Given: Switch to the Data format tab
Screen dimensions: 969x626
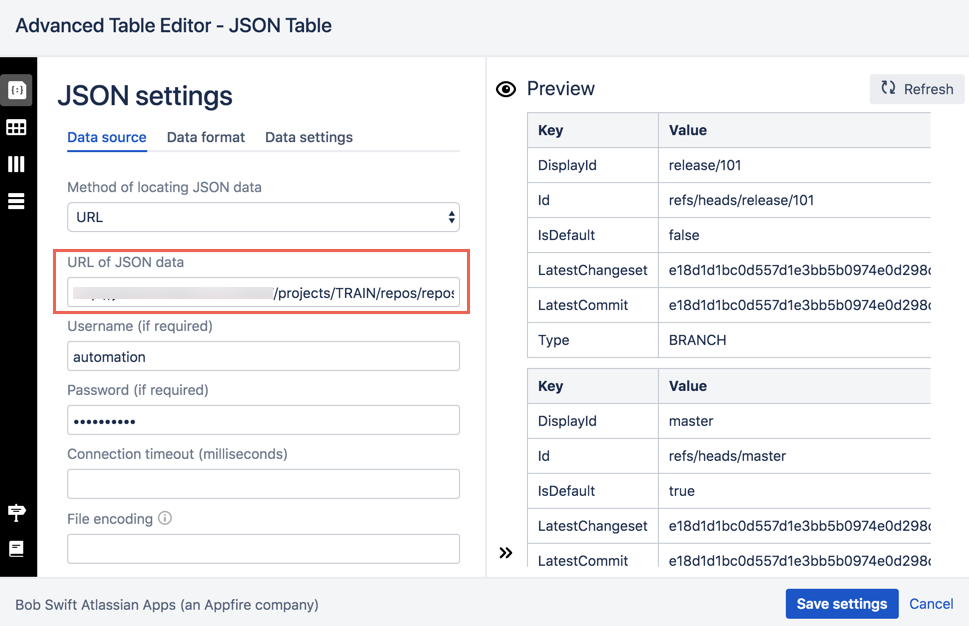Looking at the screenshot, I should 206,137.
